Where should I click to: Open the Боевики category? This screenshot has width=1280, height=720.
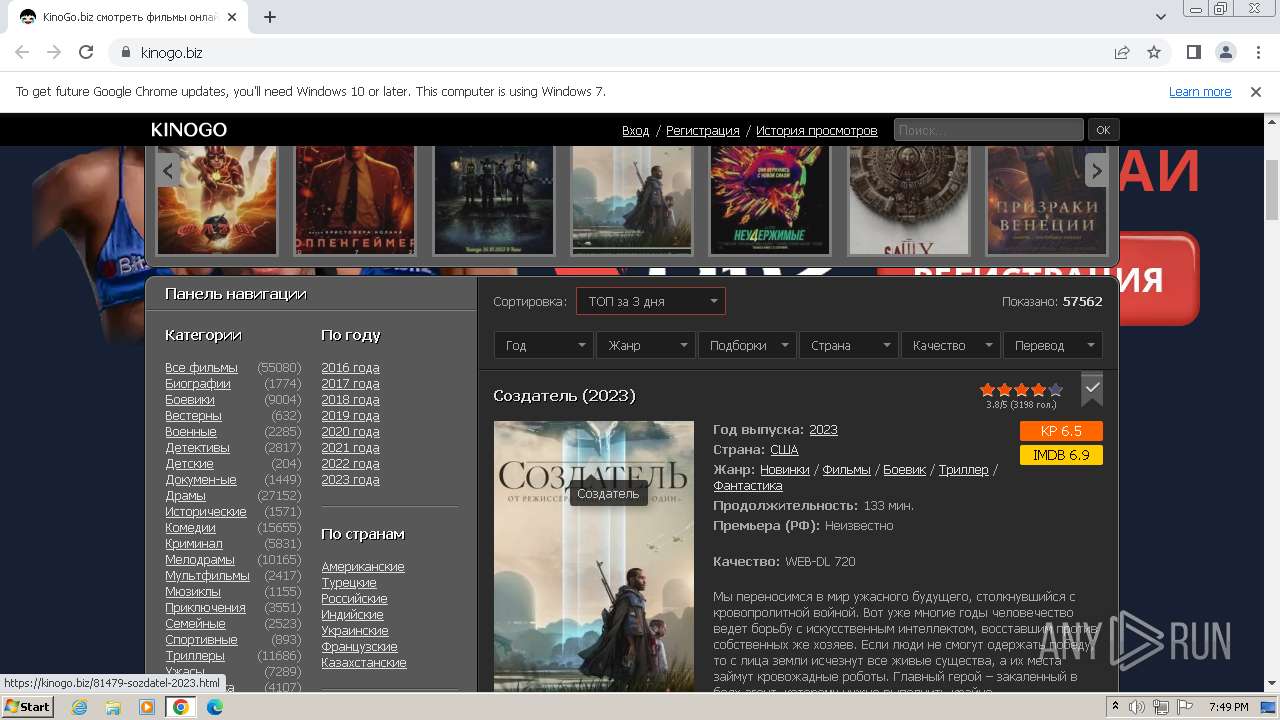click(x=190, y=400)
